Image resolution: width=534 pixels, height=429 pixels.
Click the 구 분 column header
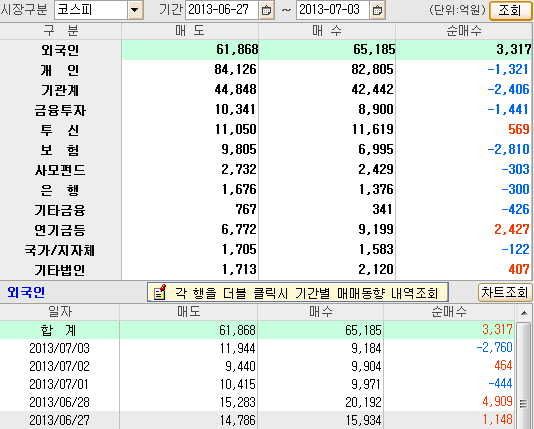pyautogui.click(x=61, y=31)
